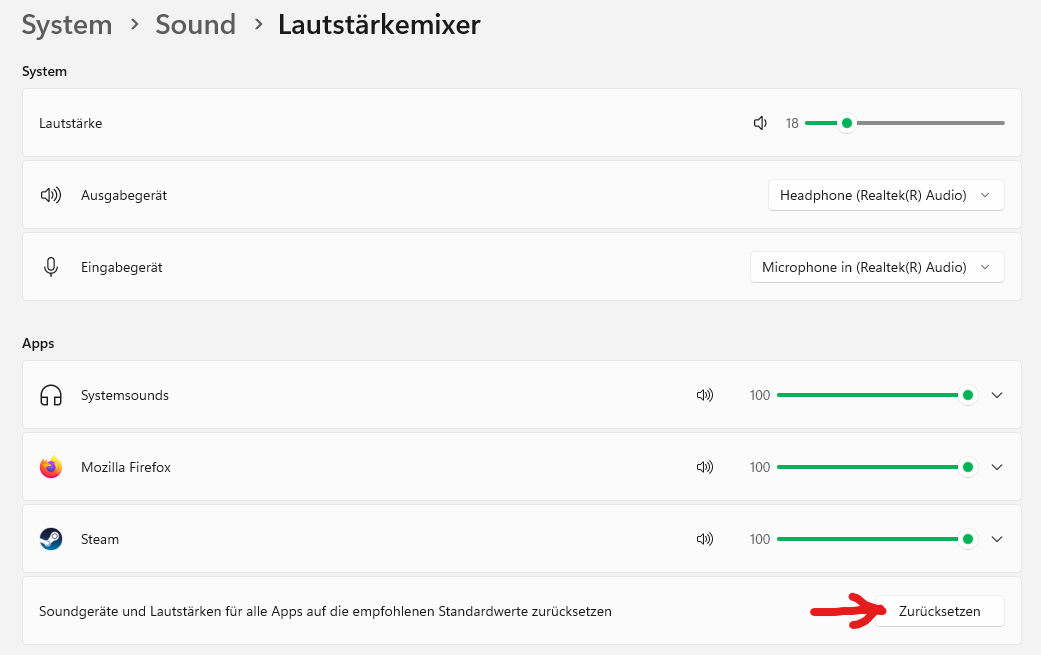This screenshot has height=655, width=1041.
Task: Click the Zurücksetzen button
Action: [x=939, y=611]
